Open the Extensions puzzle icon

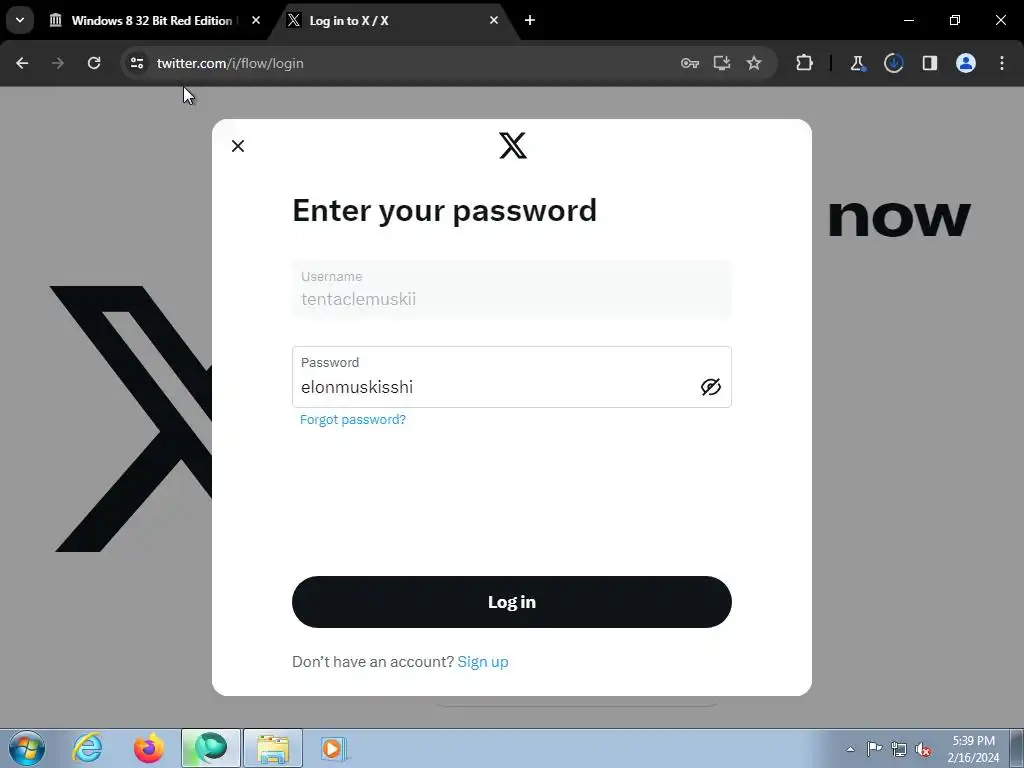coord(805,63)
